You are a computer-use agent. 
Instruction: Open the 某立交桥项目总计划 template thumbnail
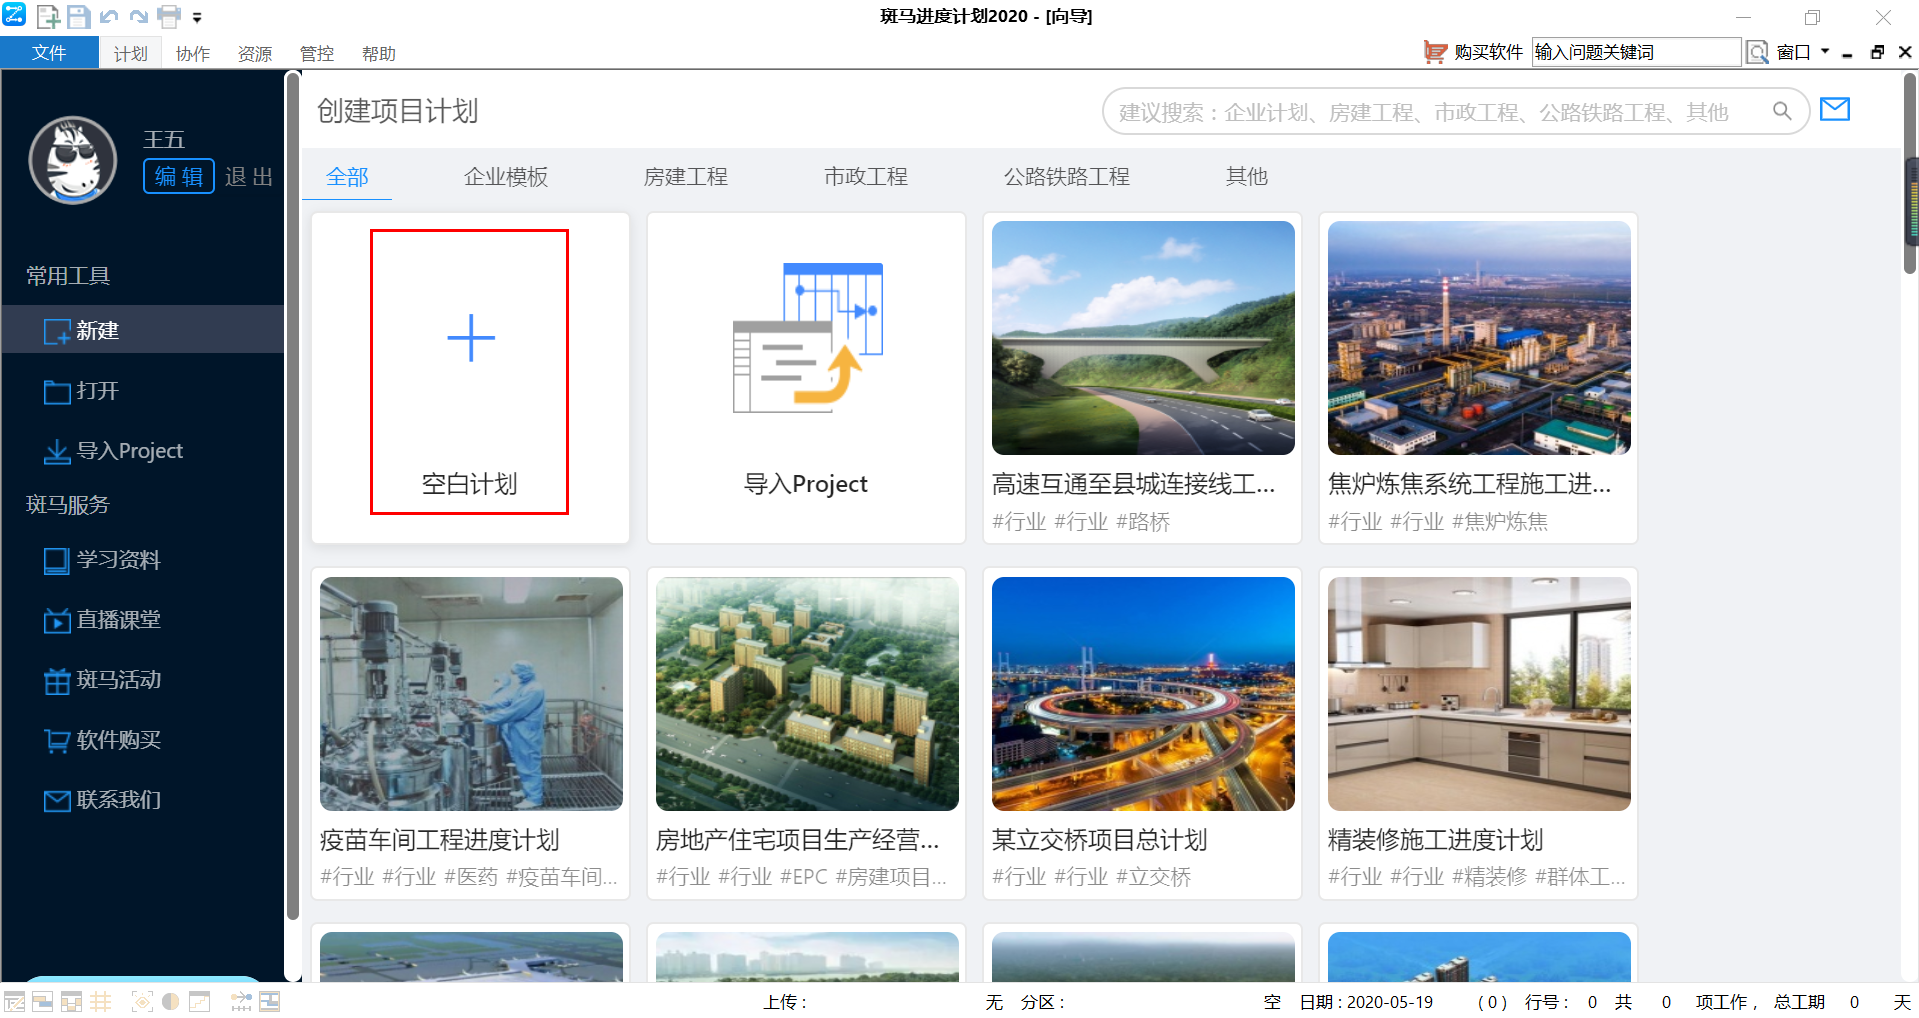point(1143,694)
